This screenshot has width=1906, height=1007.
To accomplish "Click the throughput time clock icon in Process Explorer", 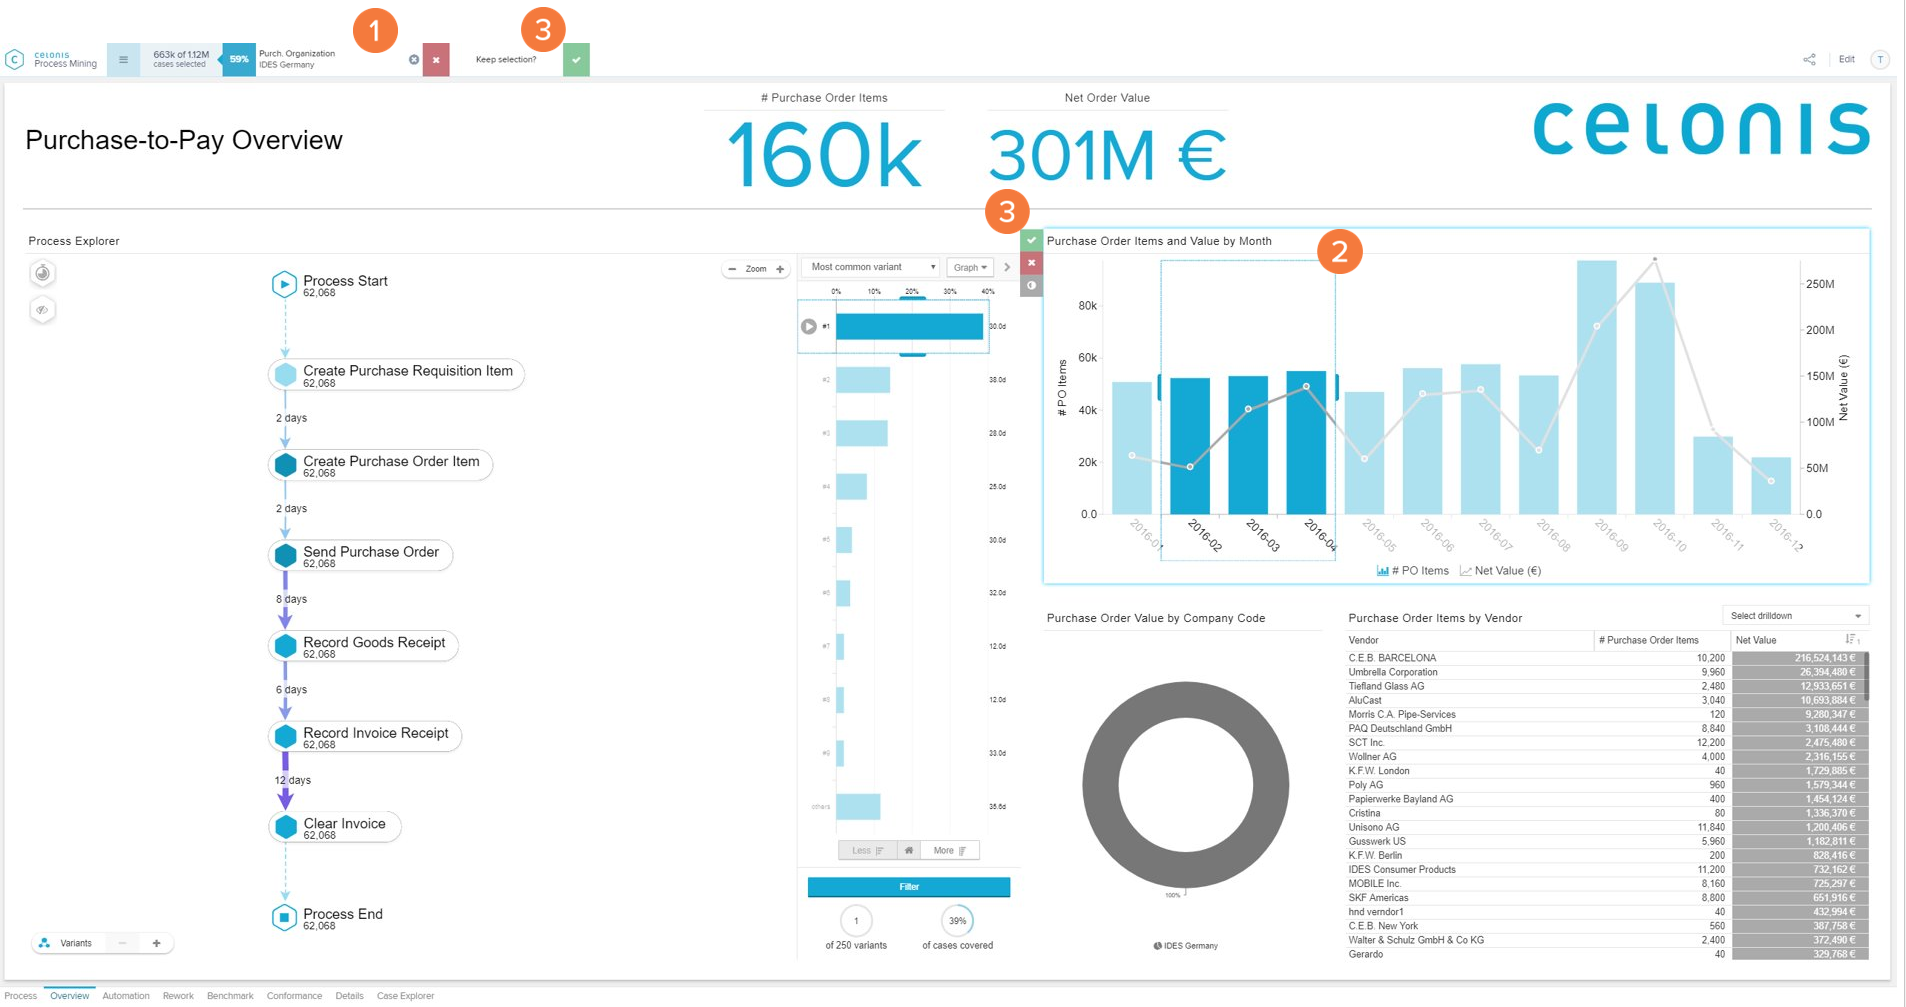I will coord(42,273).
